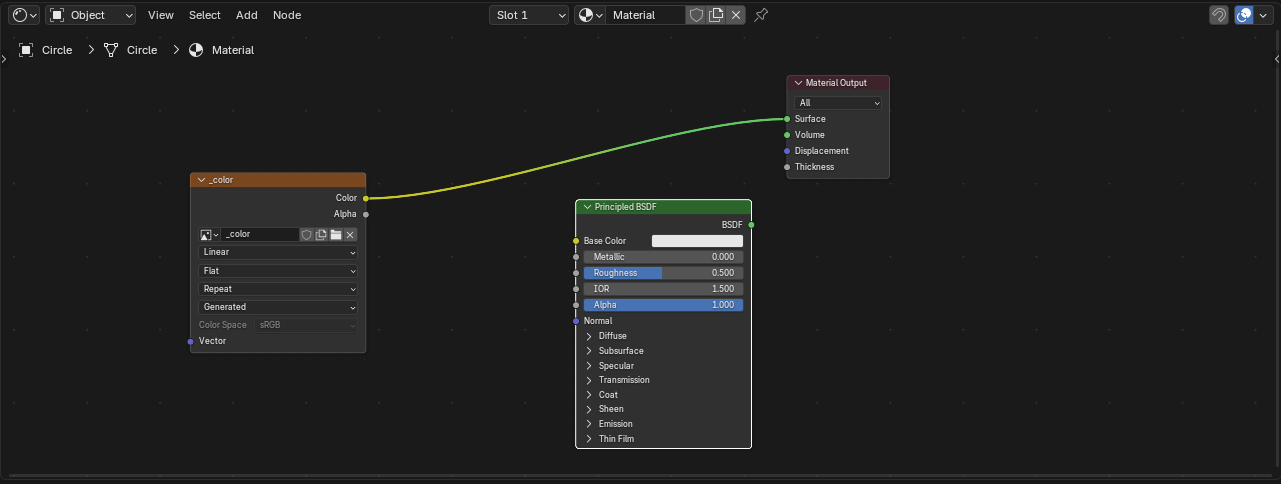Image resolution: width=1281 pixels, height=484 pixels.
Task: Duplicate the material with new-copy icon
Action: [x=716, y=15]
